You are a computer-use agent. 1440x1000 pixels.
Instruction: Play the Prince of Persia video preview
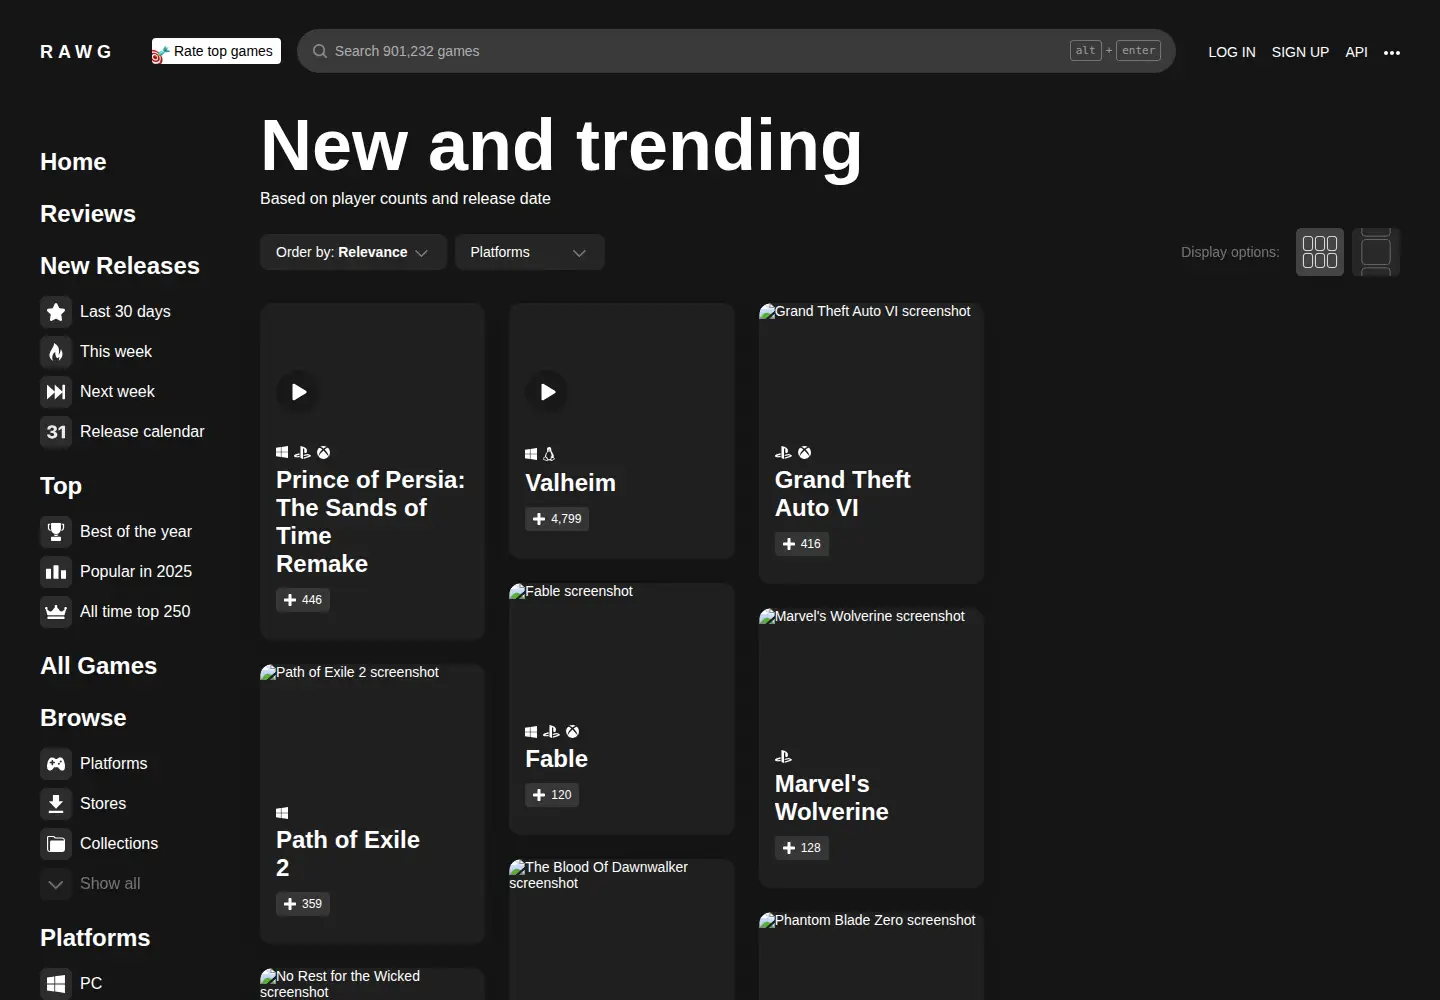pos(298,392)
